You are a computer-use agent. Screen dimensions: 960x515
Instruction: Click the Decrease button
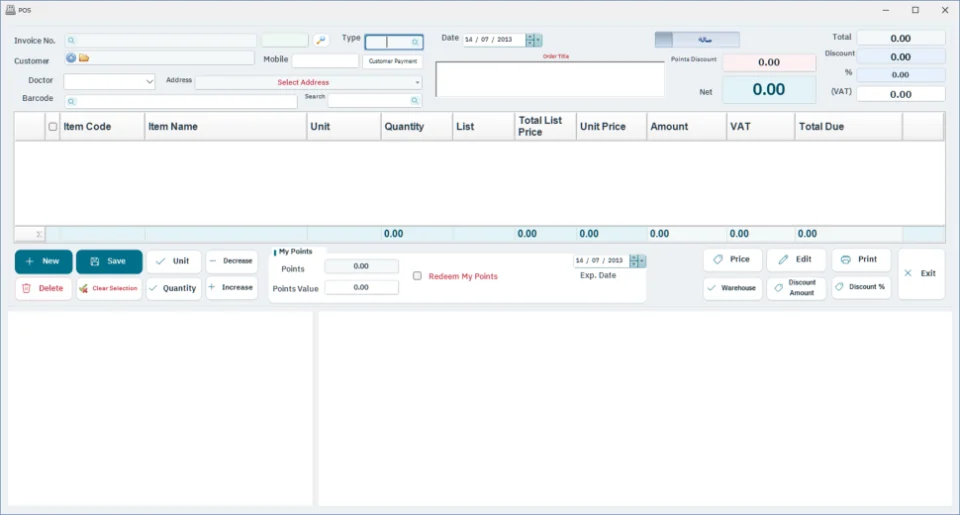pyautogui.click(x=231, y=261)
